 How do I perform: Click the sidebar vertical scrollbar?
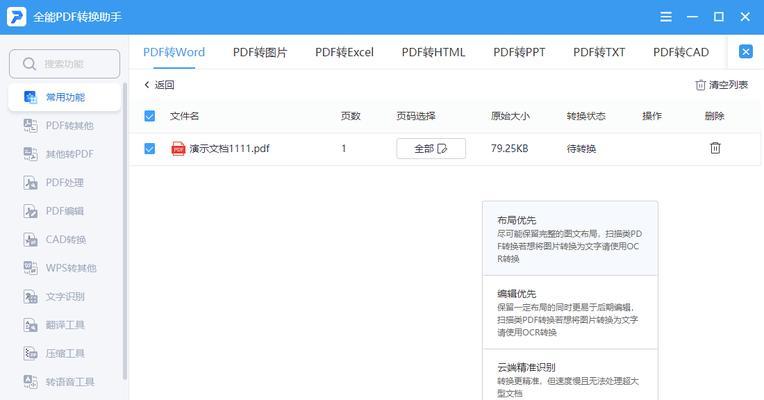coord(125,231)
